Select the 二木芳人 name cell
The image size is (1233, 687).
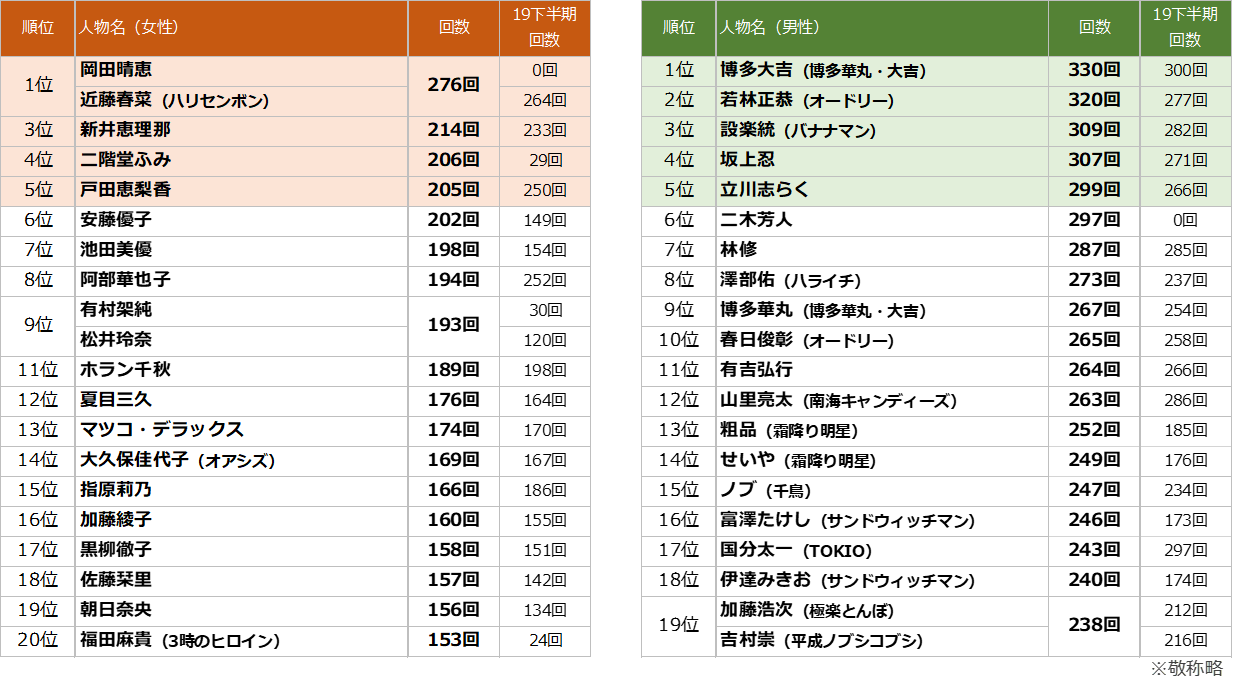[756, 220]
